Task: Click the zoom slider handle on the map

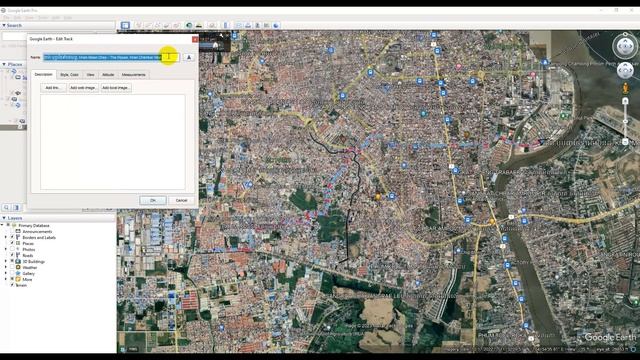Action: coord(625,122)
